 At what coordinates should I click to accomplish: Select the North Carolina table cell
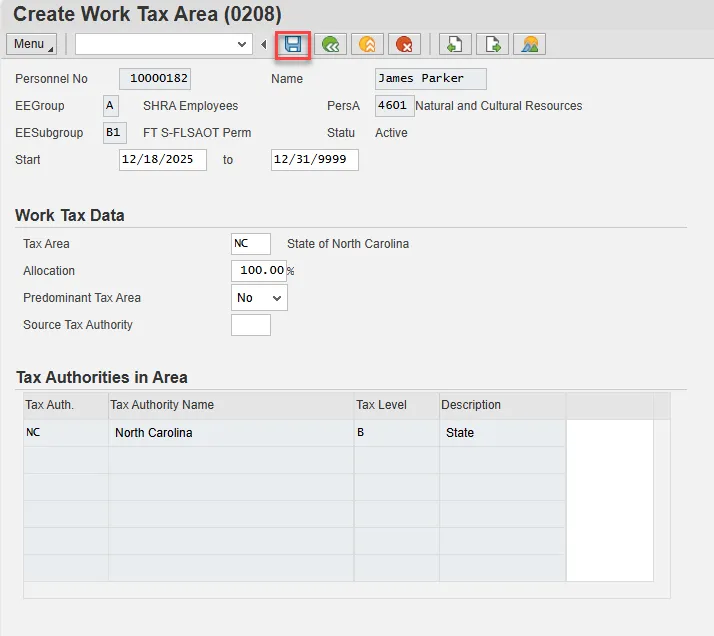tap(230, 433)
